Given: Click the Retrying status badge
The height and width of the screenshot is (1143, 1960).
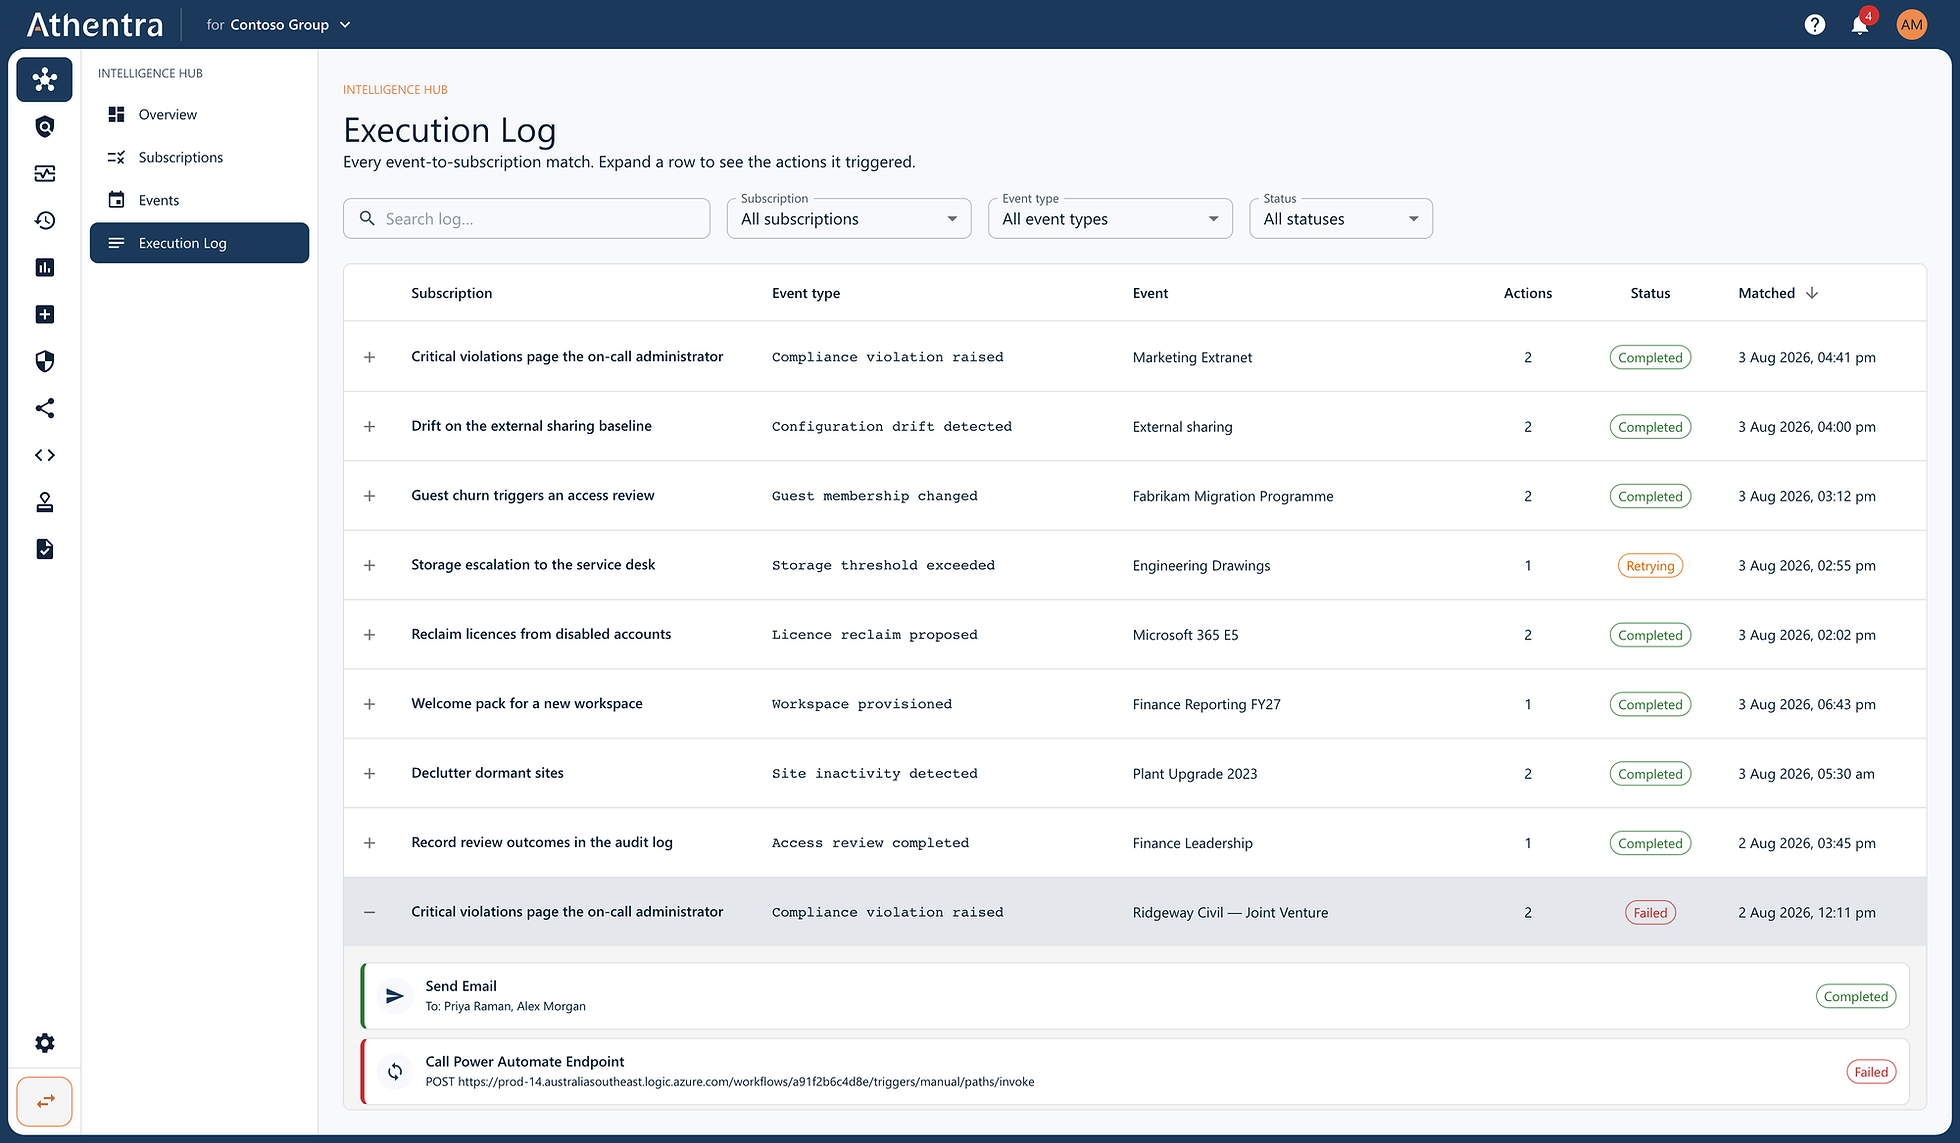Looking at the screenshot, I should (x=1650, y=565).
